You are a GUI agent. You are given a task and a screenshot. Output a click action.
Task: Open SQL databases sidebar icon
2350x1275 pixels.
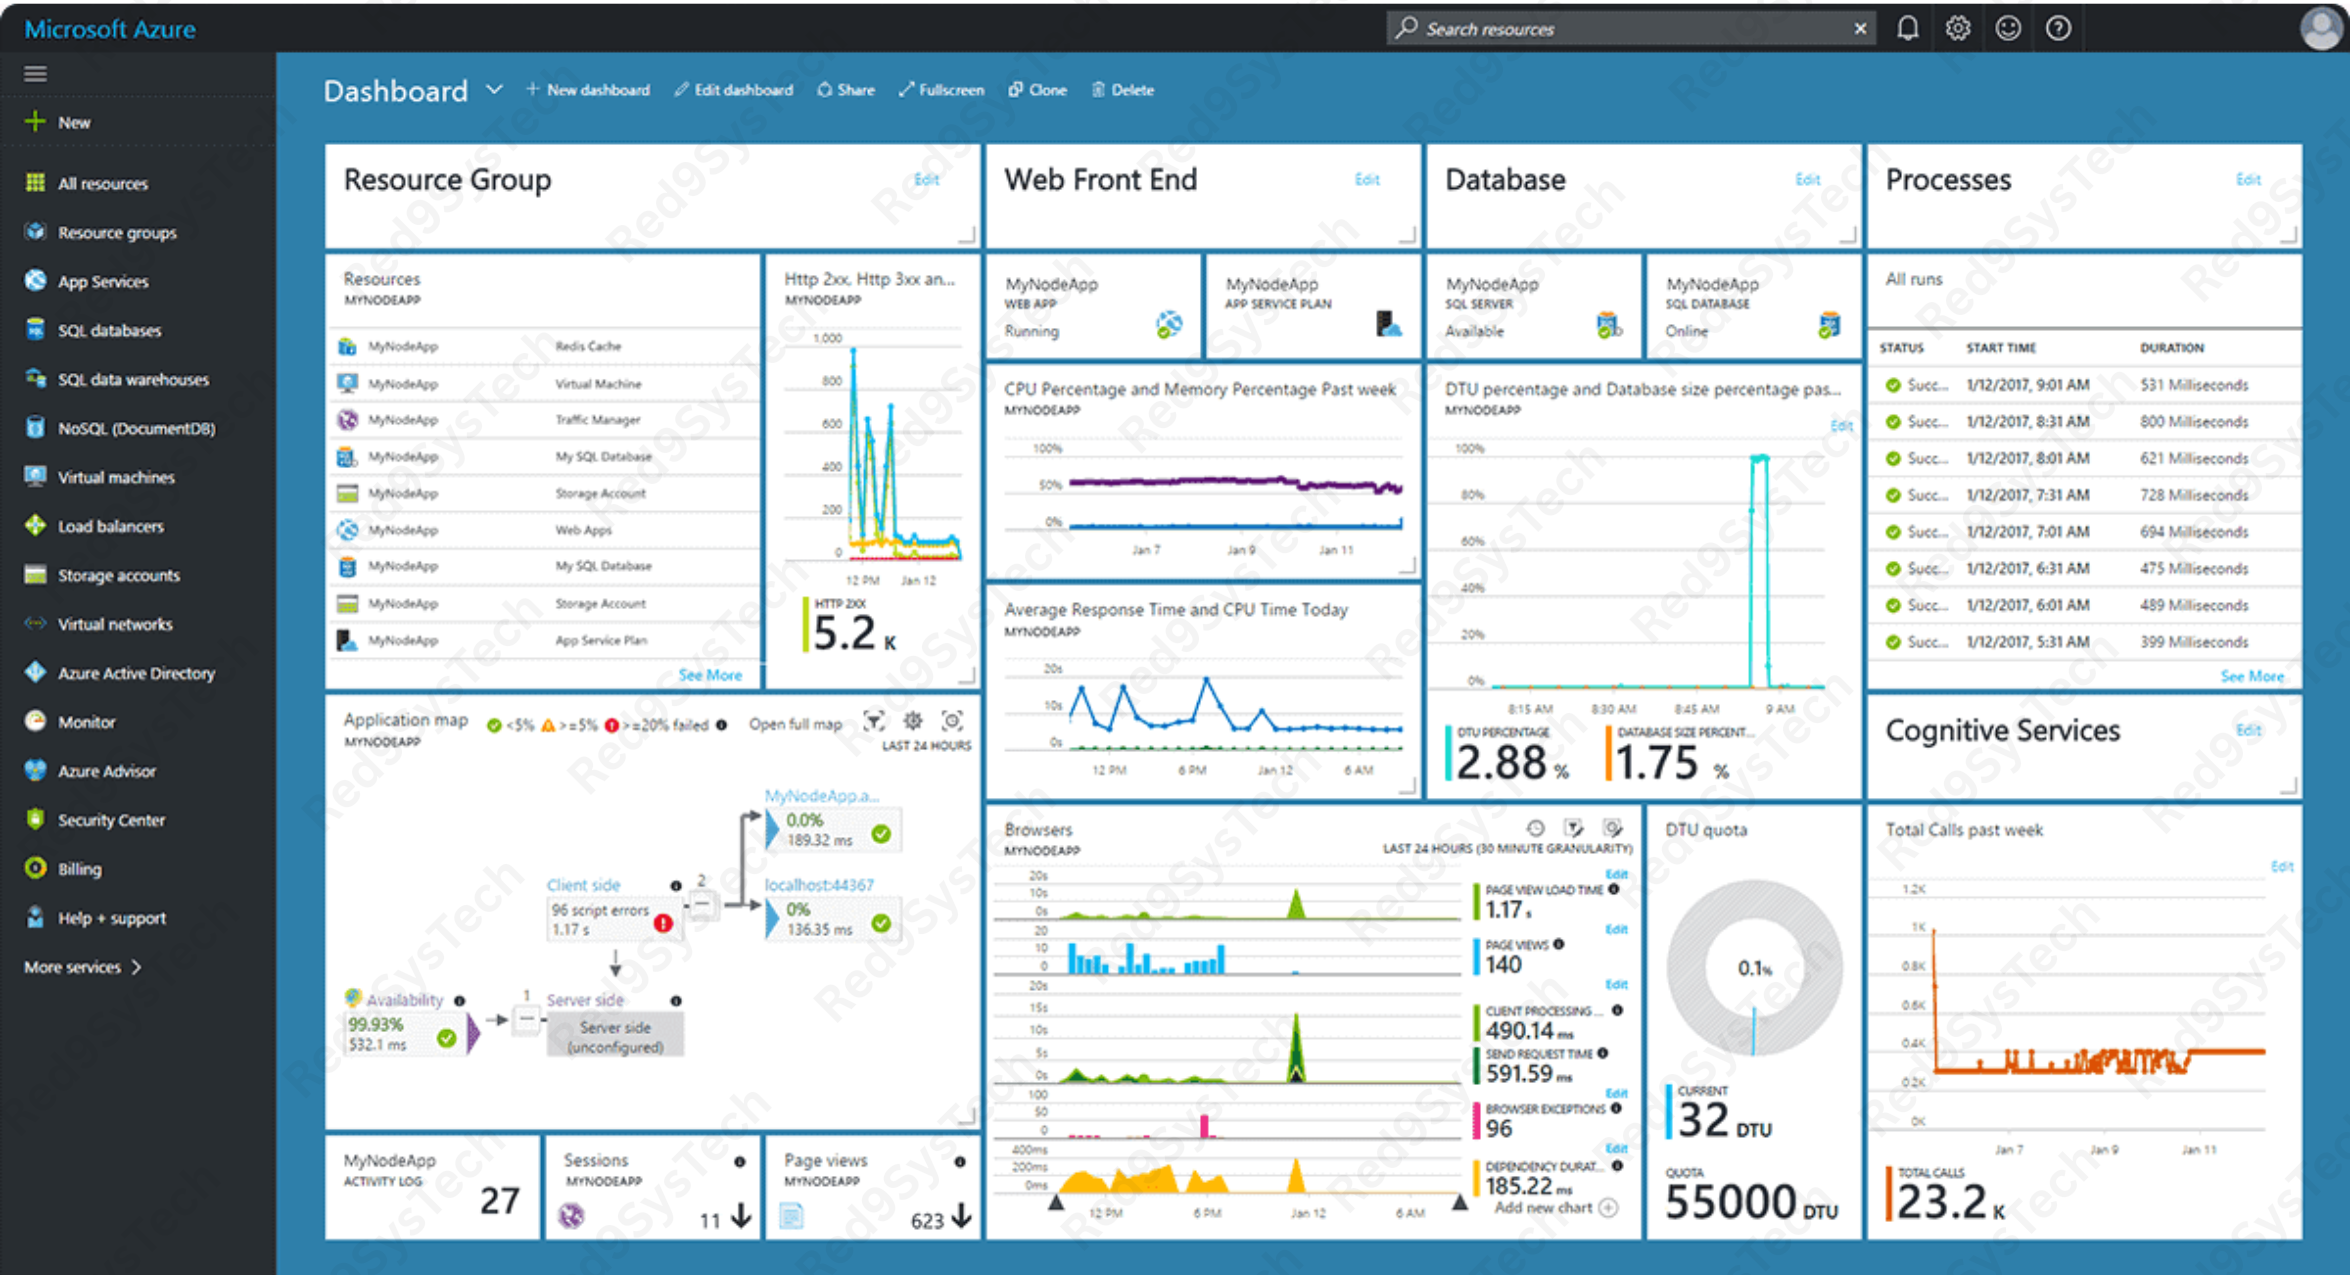35,329
